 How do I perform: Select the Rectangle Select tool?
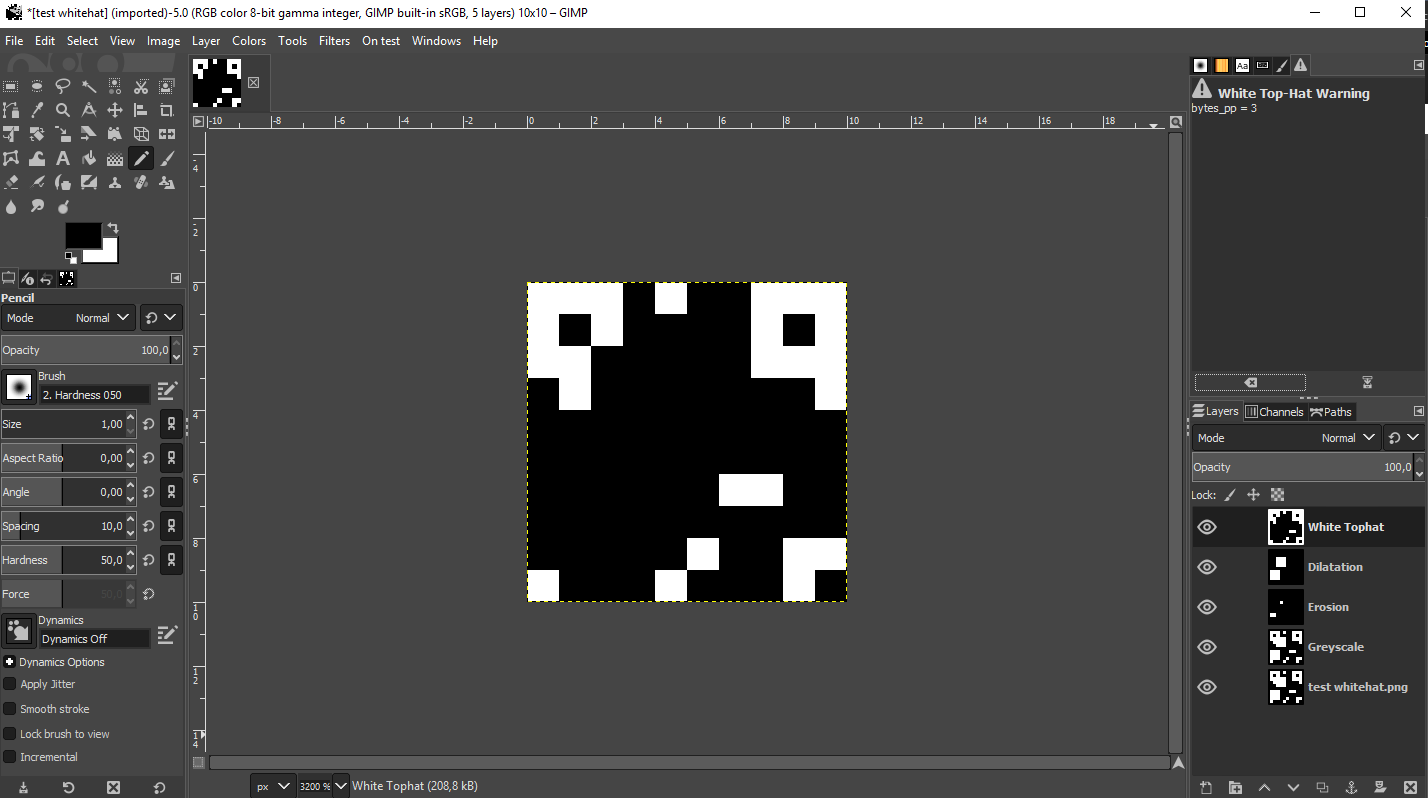pos(11,86)
